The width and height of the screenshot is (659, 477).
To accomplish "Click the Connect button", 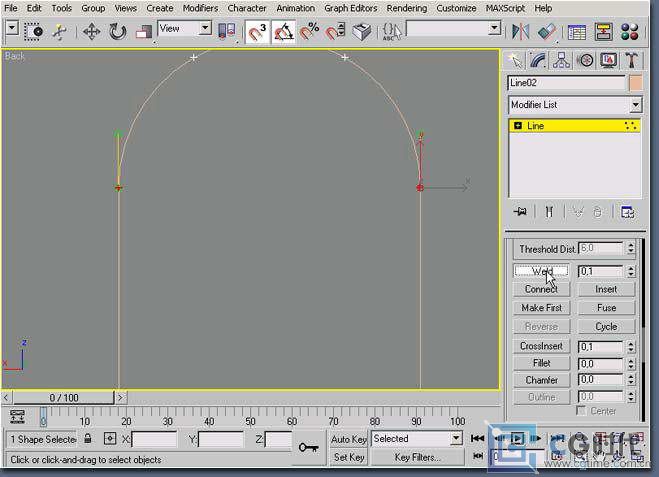I will tap(541, 289).
